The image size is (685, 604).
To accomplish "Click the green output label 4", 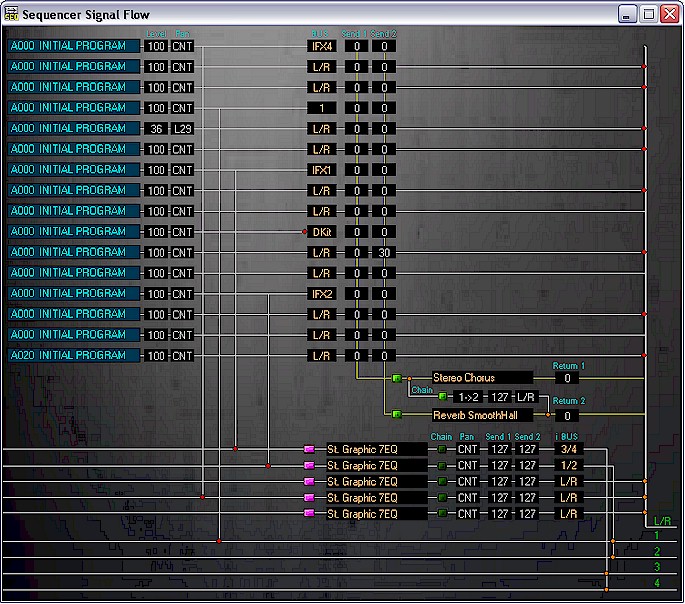I will coord(657,583).
